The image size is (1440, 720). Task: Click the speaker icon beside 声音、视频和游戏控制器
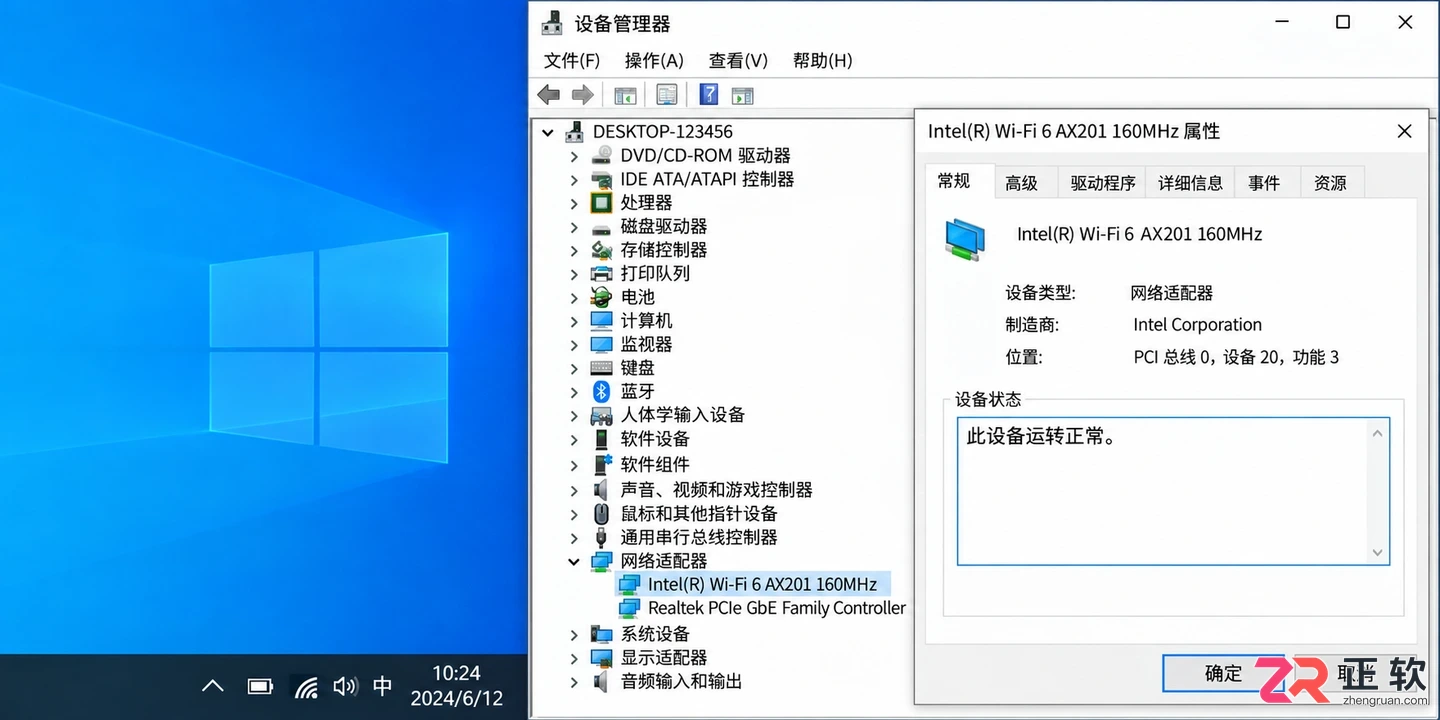[601, 490]
